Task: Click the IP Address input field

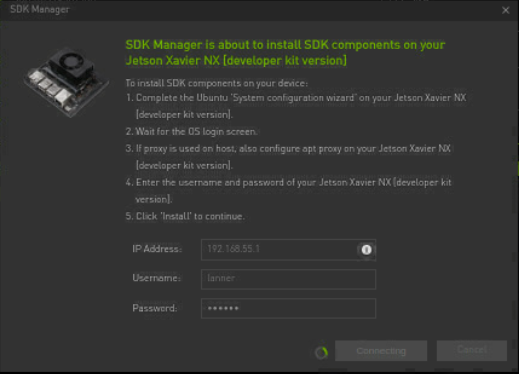Action: pyautogui.click(x=288, y=249)
